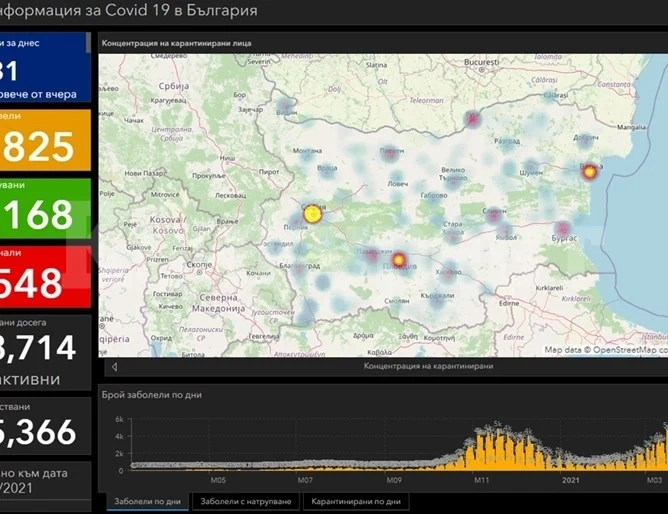Screen dimensions: 668x514
Task: Click the M05 label on chart axis
Action: pos(218,480)
